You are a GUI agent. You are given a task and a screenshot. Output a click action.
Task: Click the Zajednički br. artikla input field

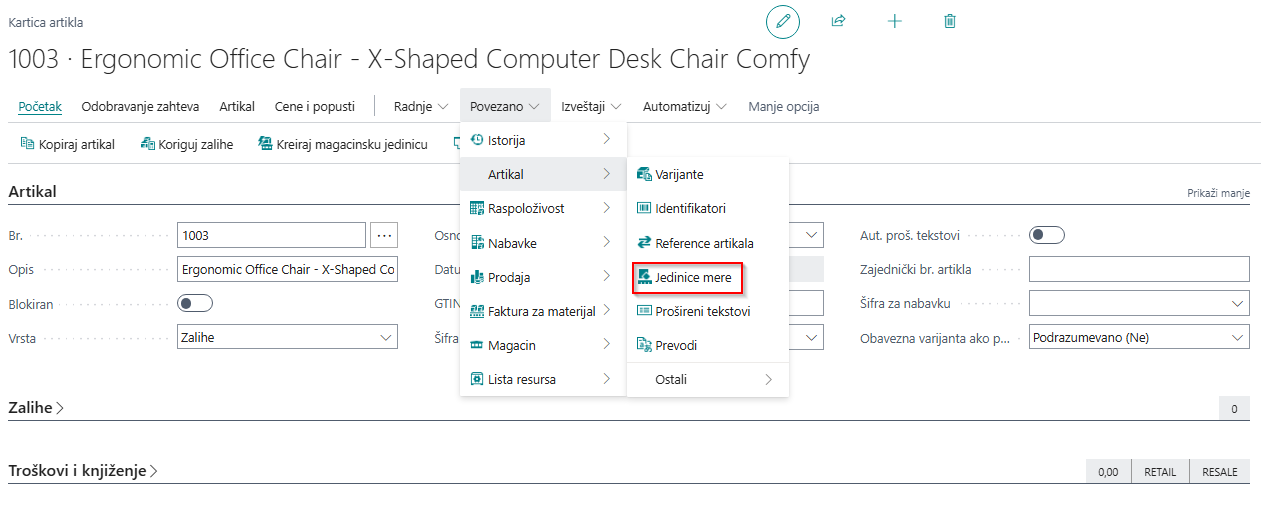(1139, 269)
